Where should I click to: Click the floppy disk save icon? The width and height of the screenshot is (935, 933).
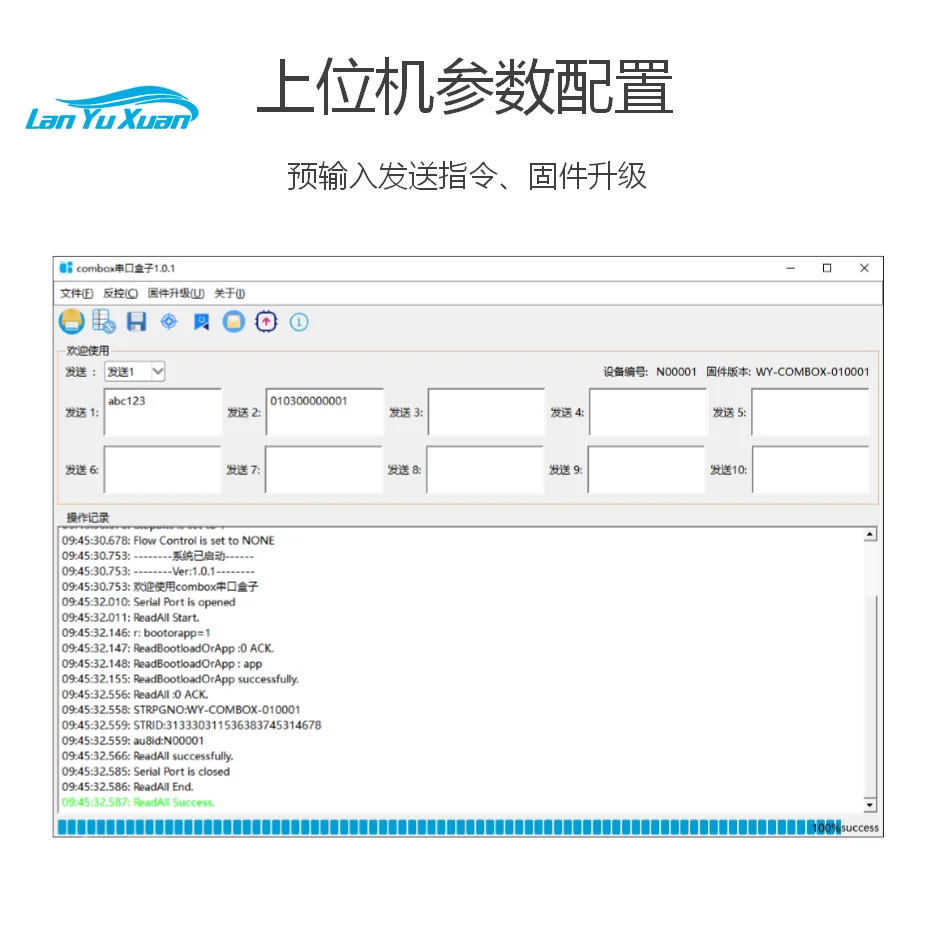tap(137, 322)
